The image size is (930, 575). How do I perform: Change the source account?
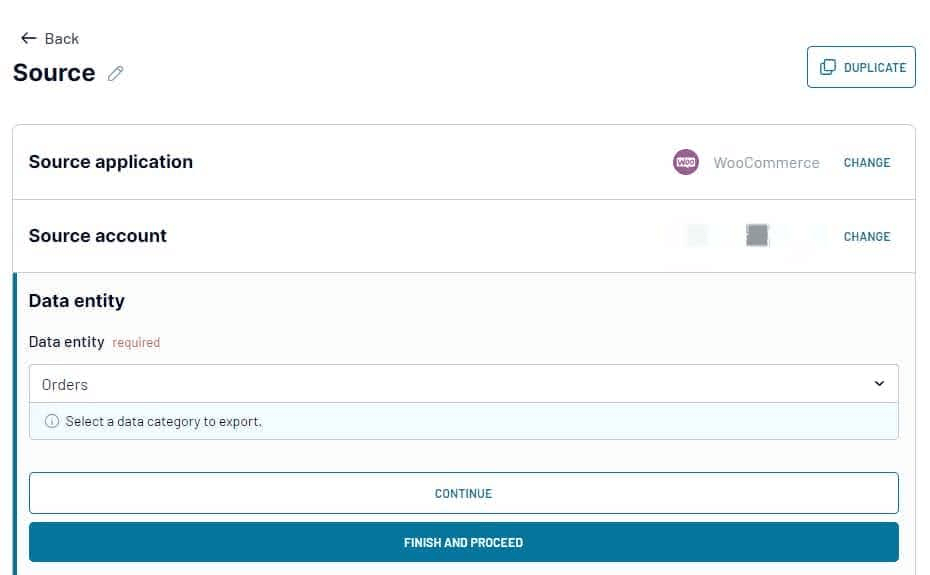[x=866, y=236]
